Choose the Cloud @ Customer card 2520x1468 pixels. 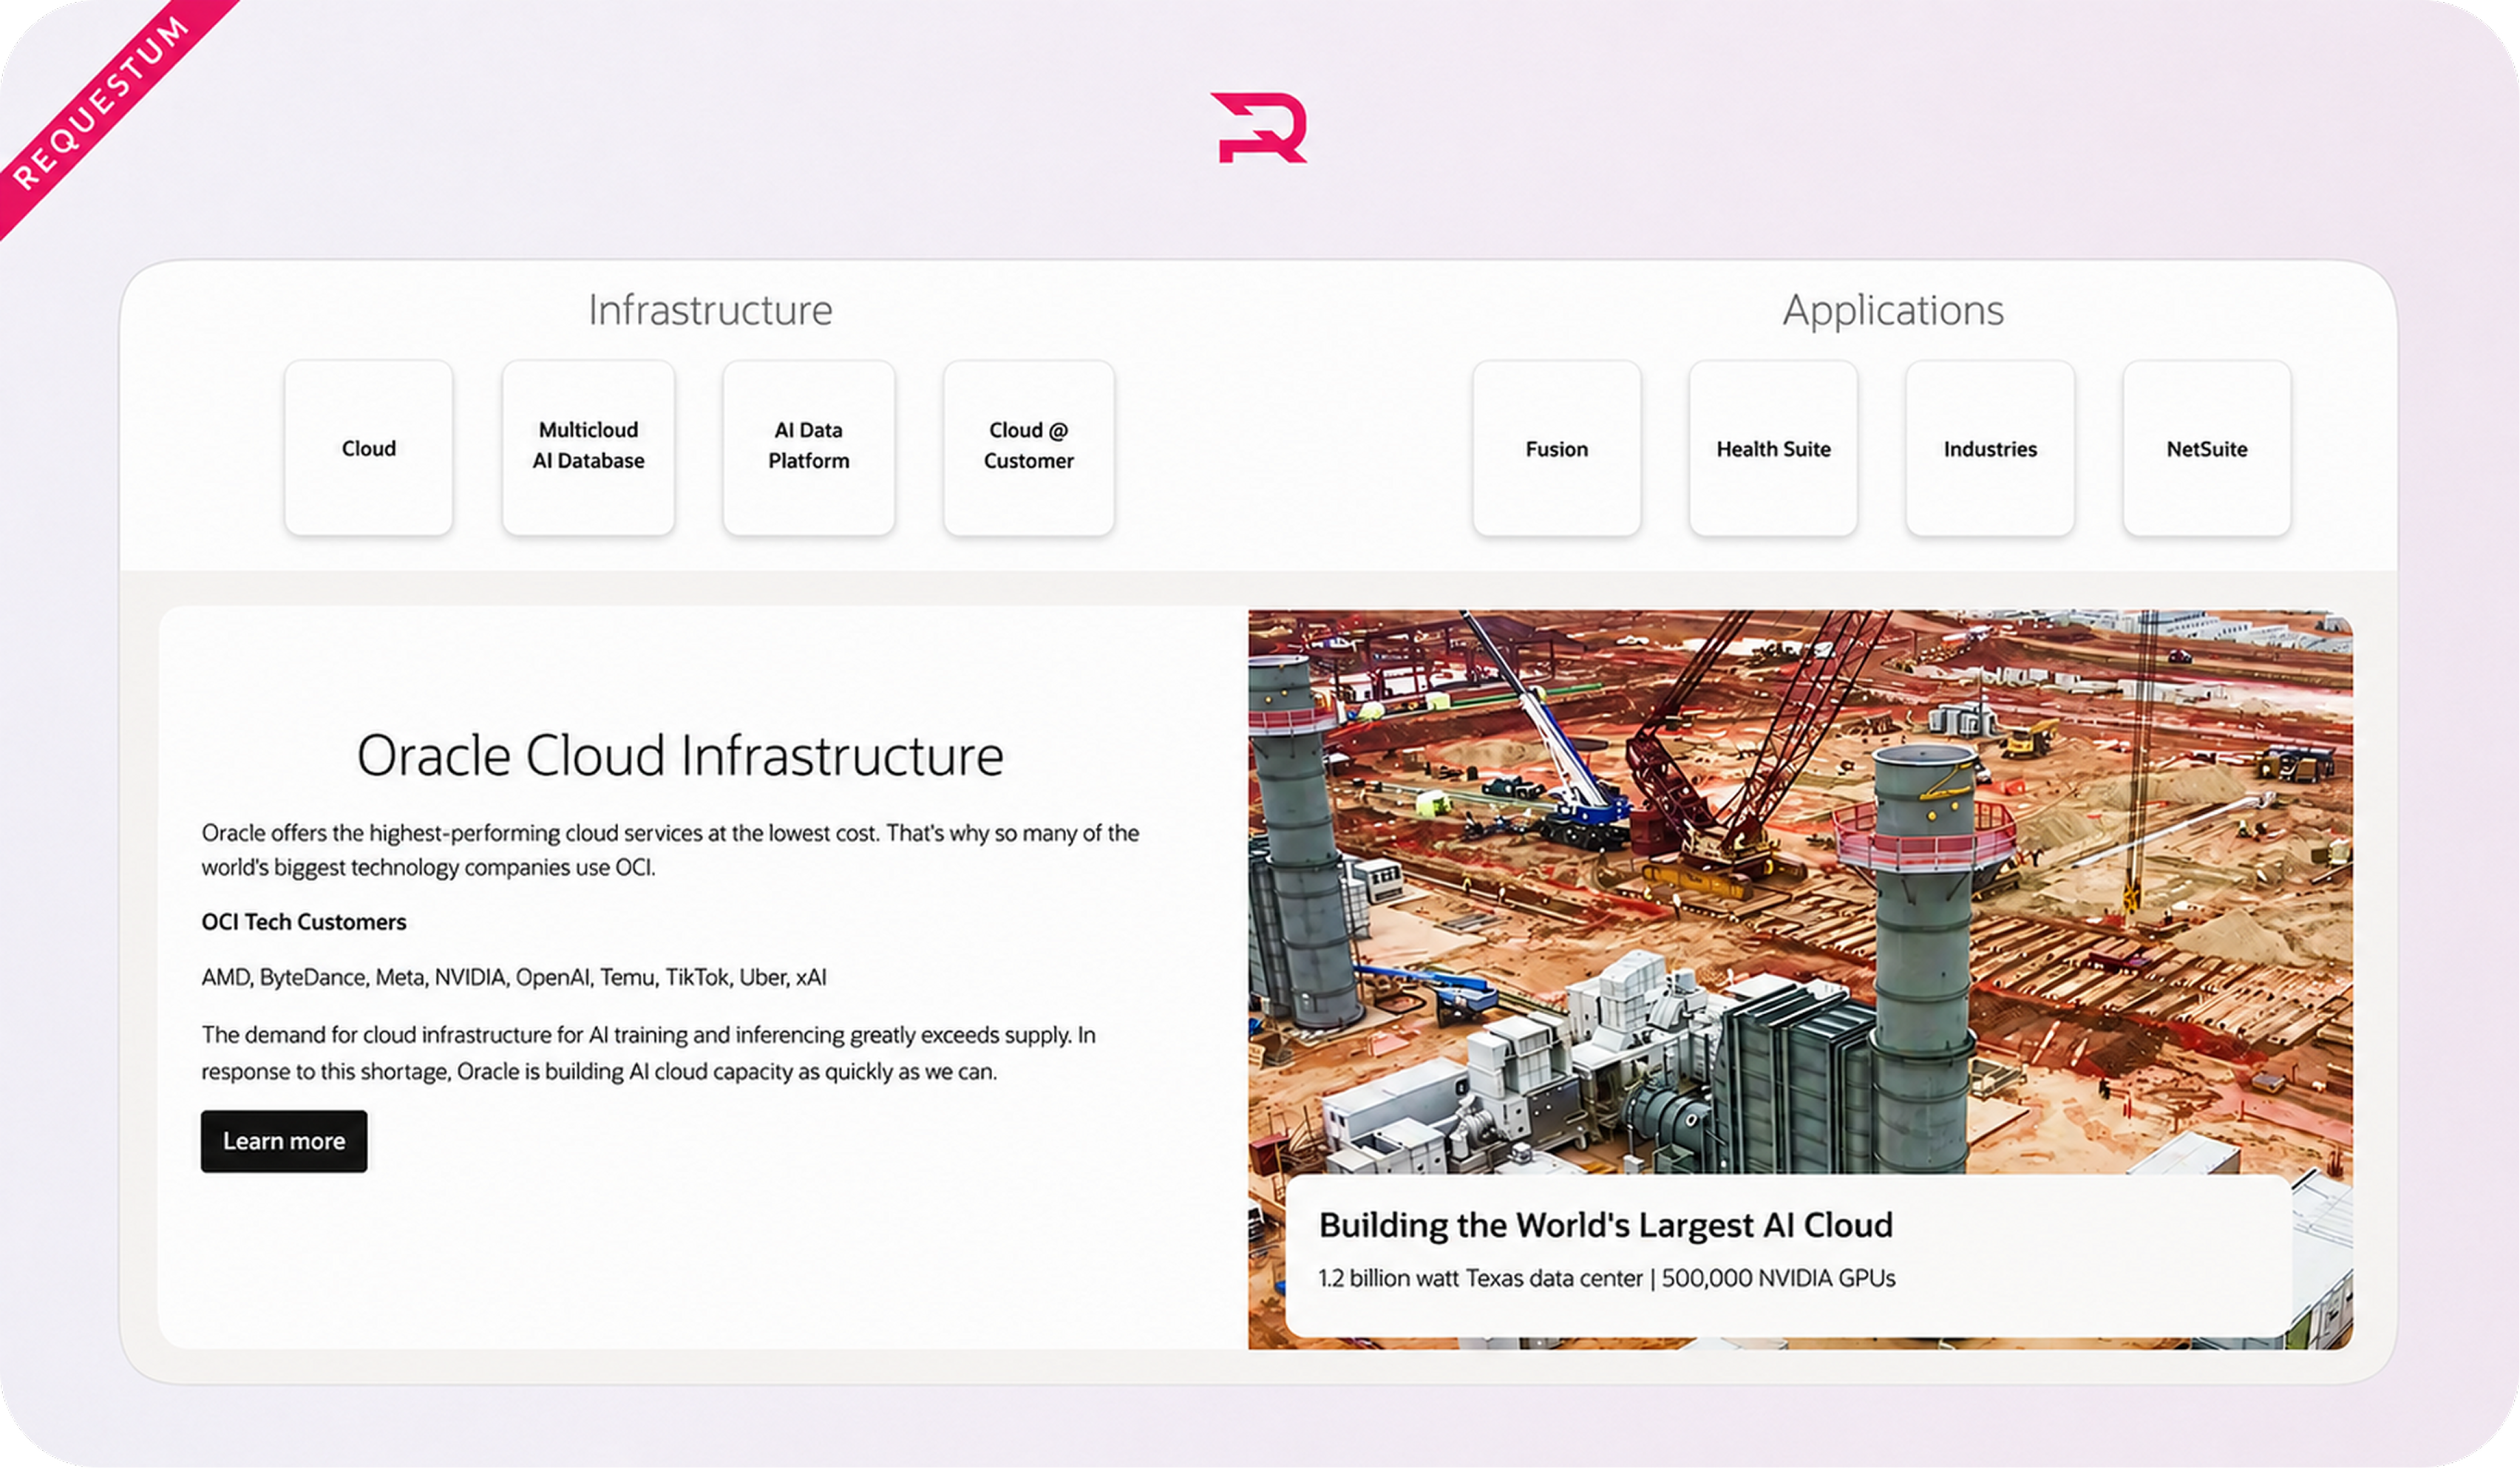pos(1029,448)
